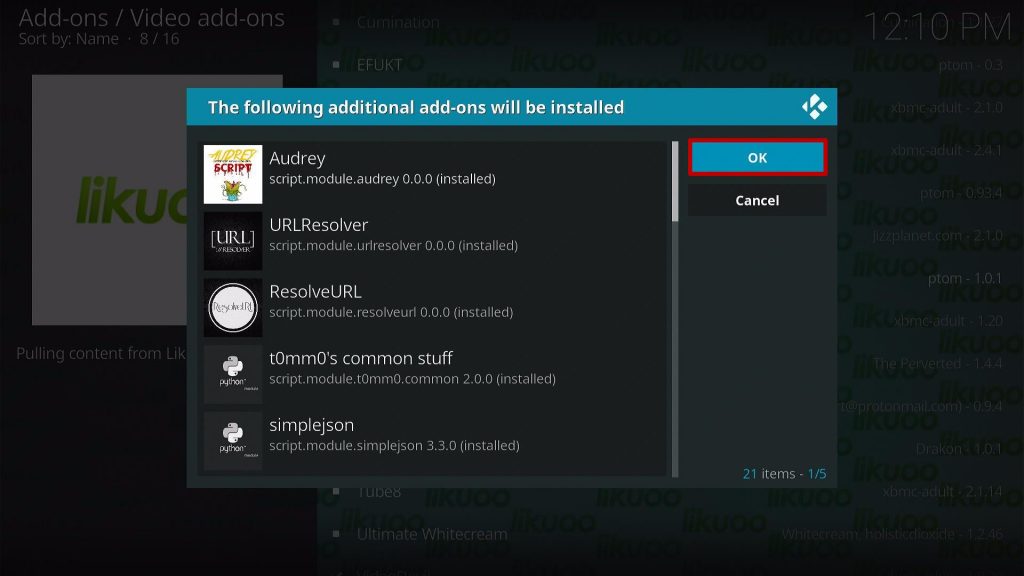The height and width of the screenshot is (576, 1024).
Task: Choose script.module.resolveurl 0.0.0 entry
Action: click(x=391, y=312)
